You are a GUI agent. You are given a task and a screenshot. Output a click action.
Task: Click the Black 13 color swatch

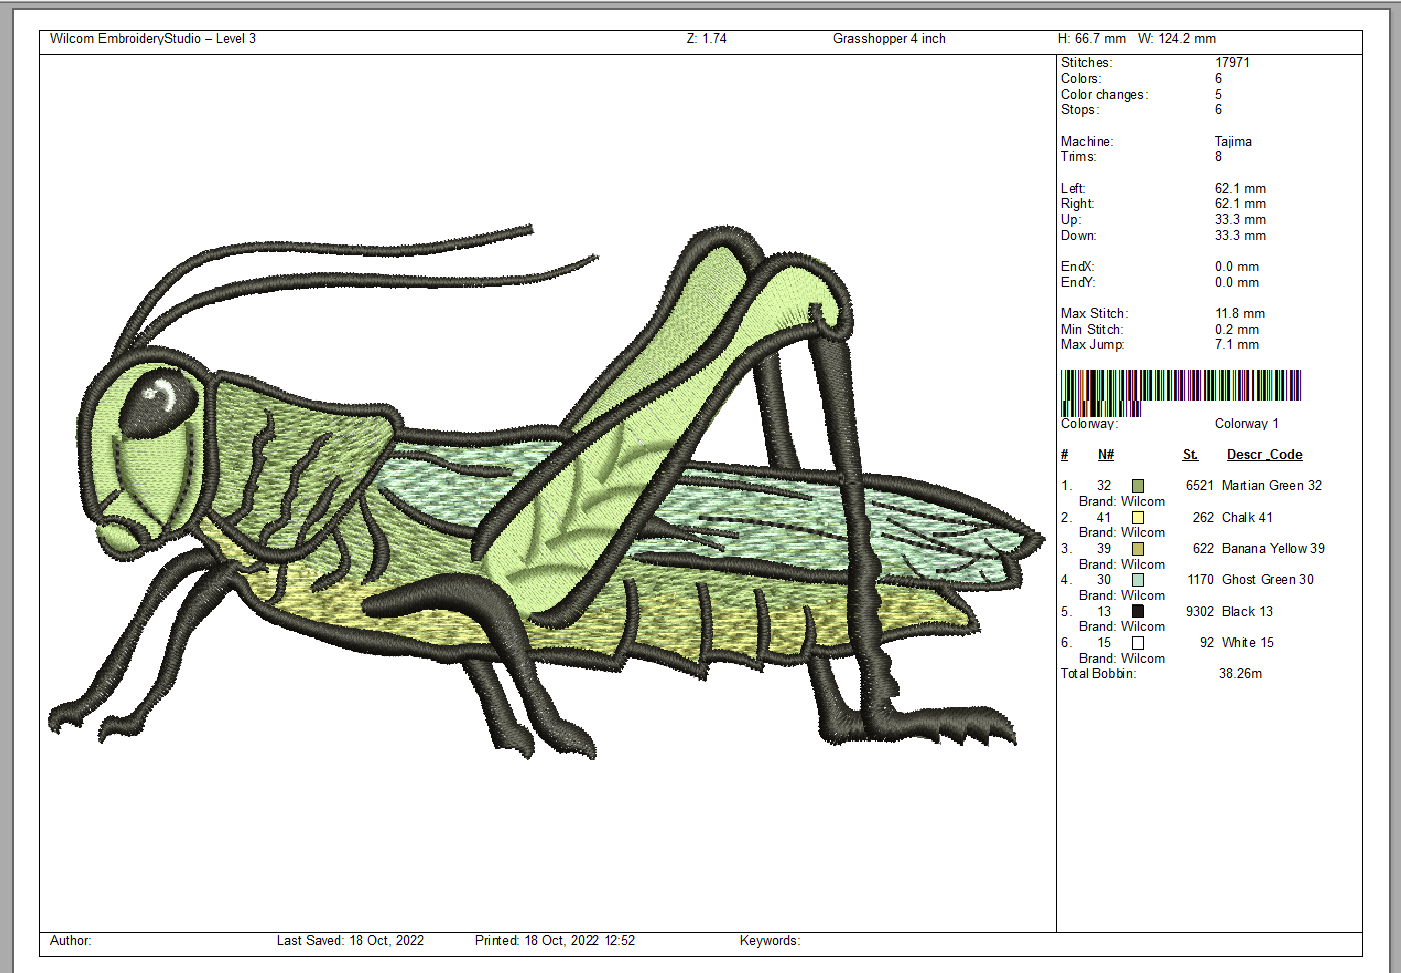(x=1138, y=611)
